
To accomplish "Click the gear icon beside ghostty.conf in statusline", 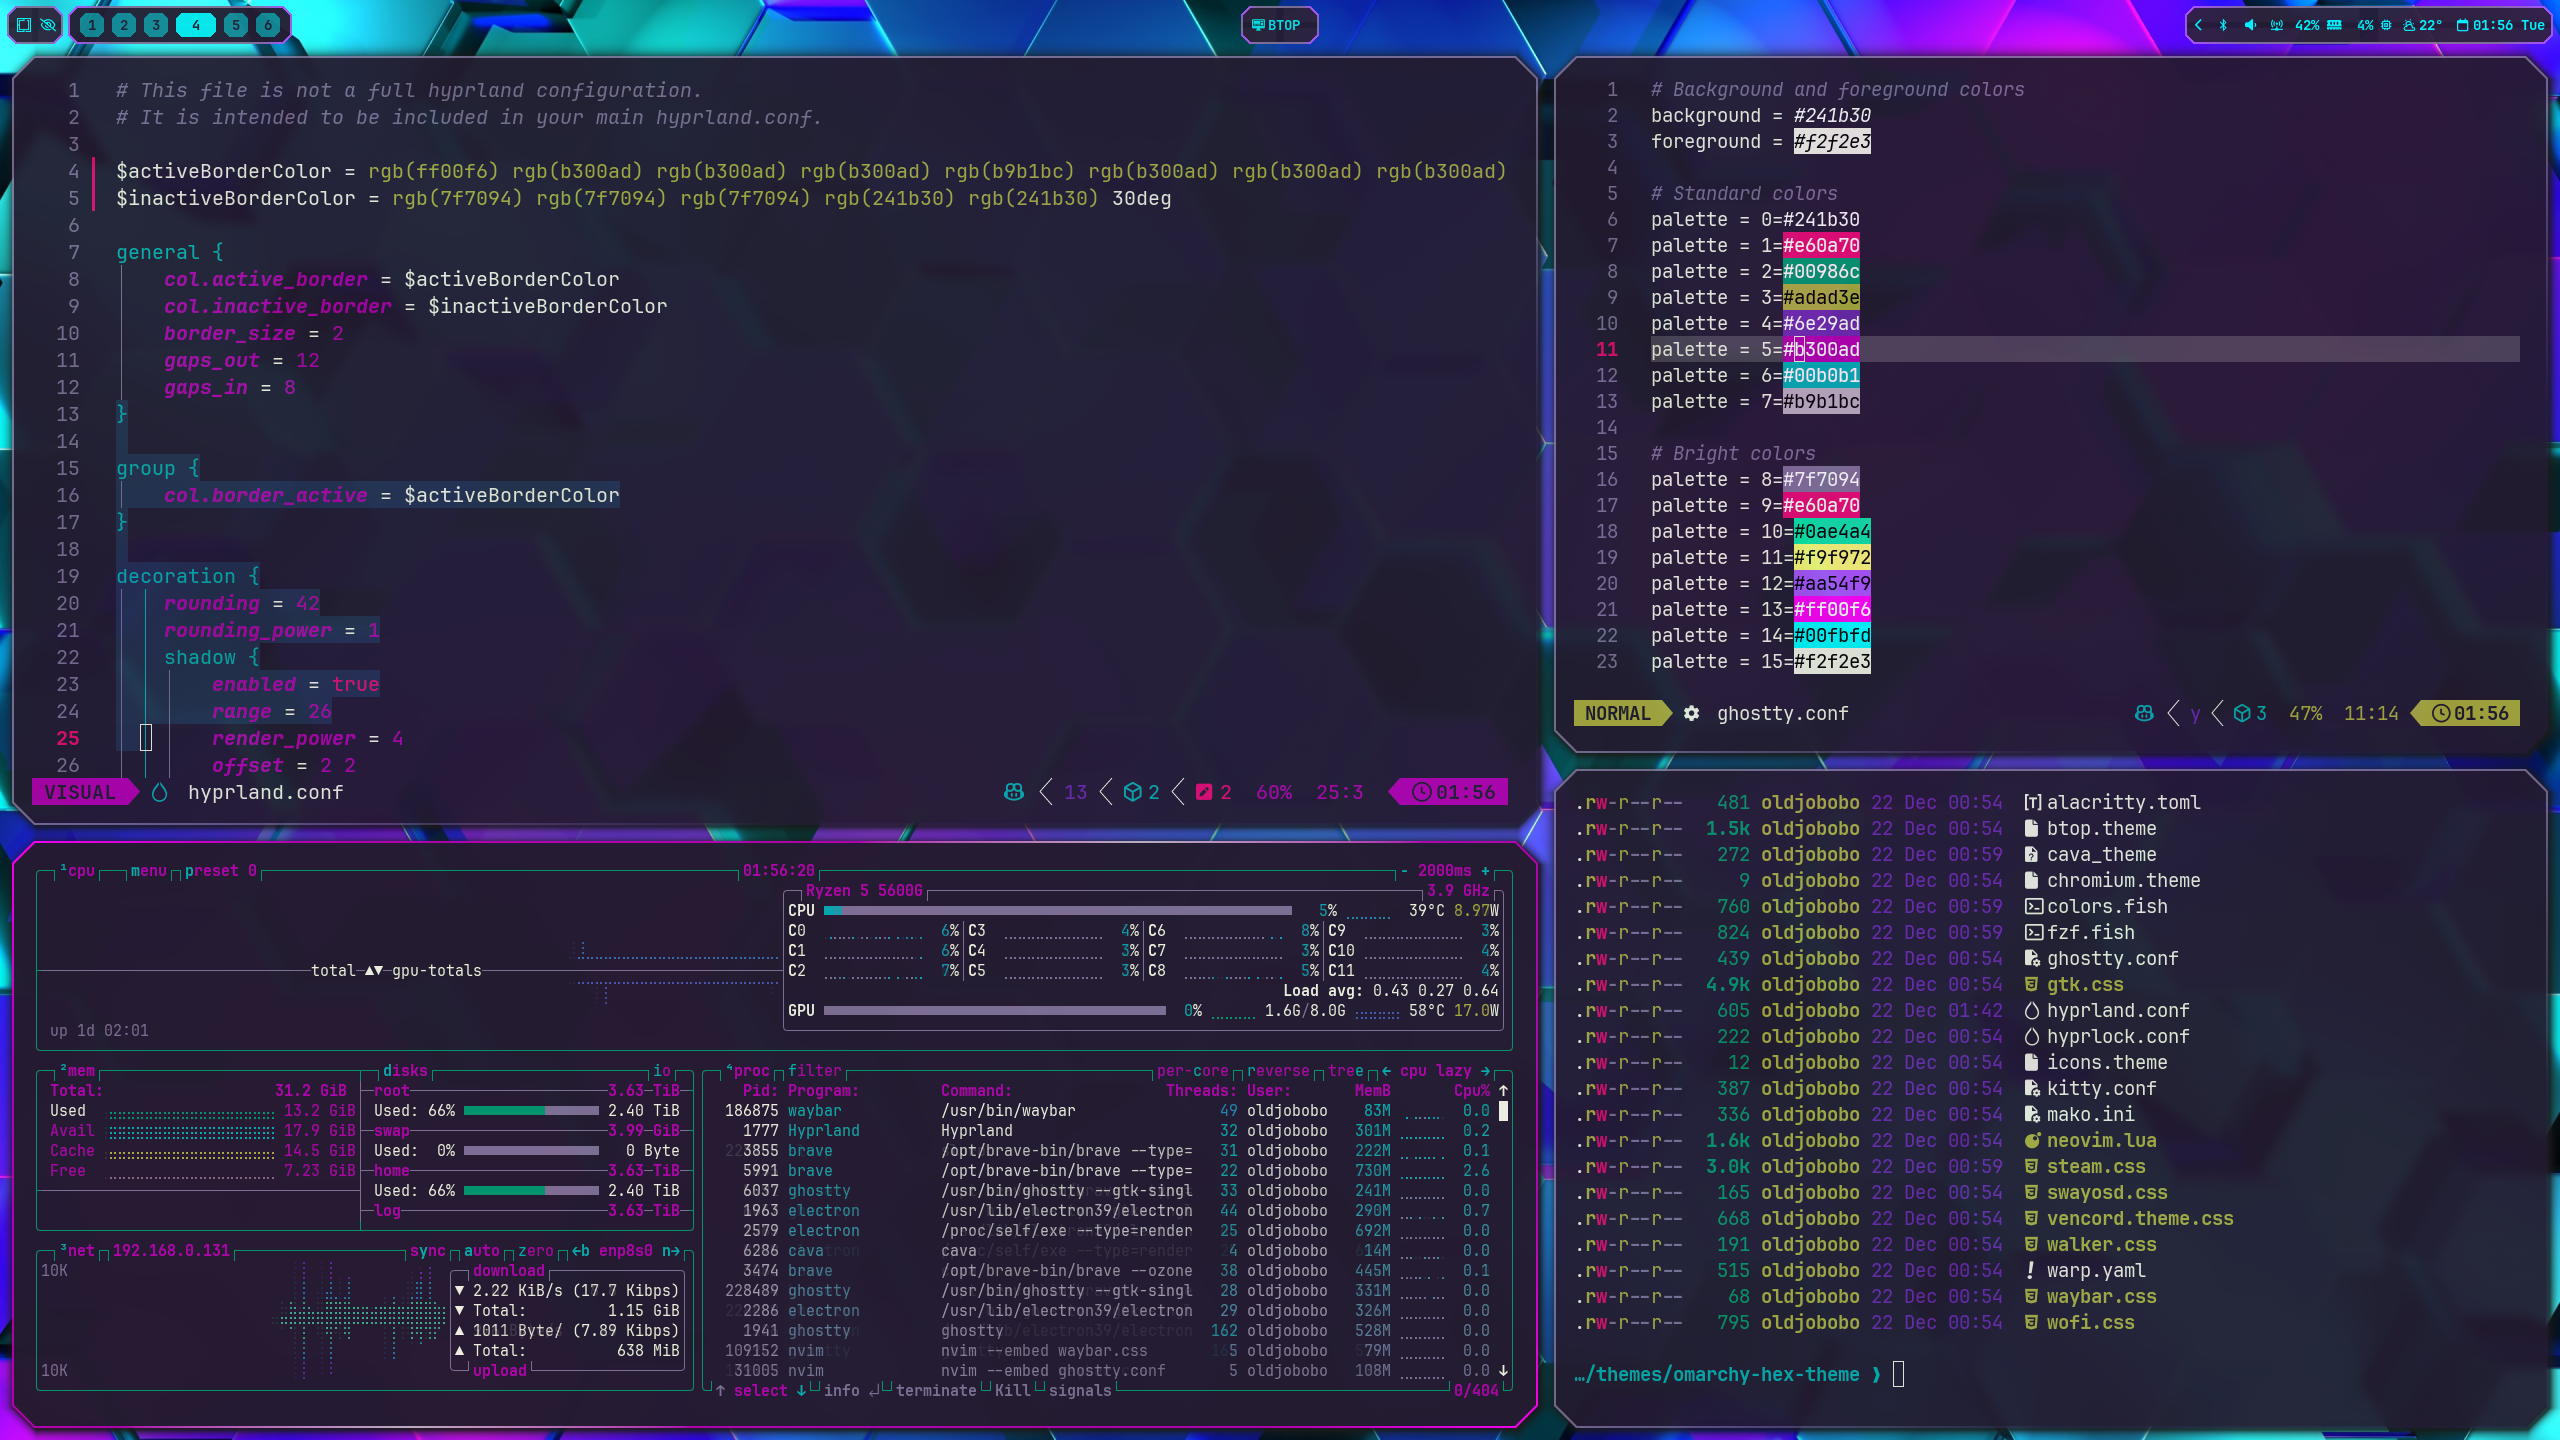I will (x=1691, y=714).
